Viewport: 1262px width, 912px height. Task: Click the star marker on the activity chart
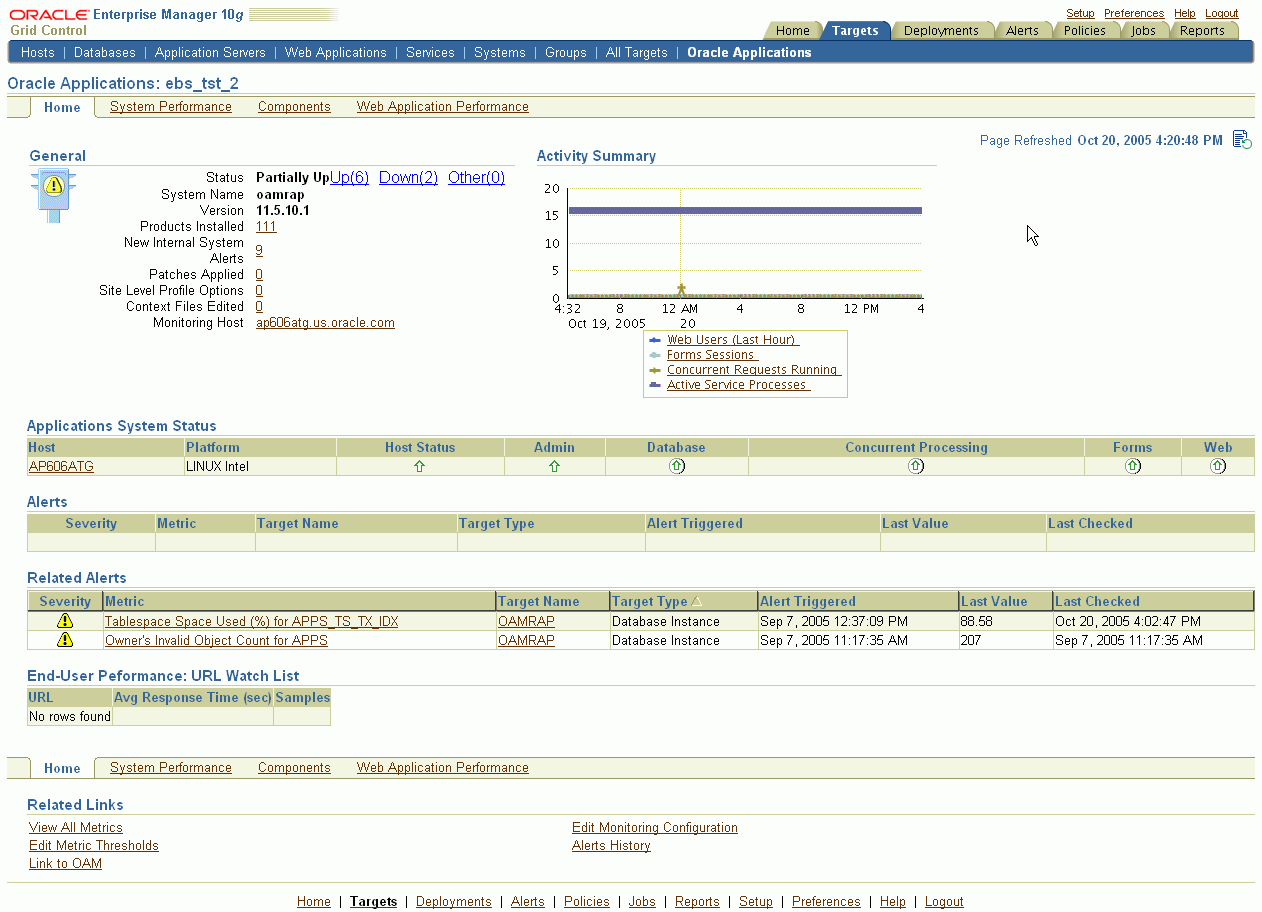click(x=681, y=288)
